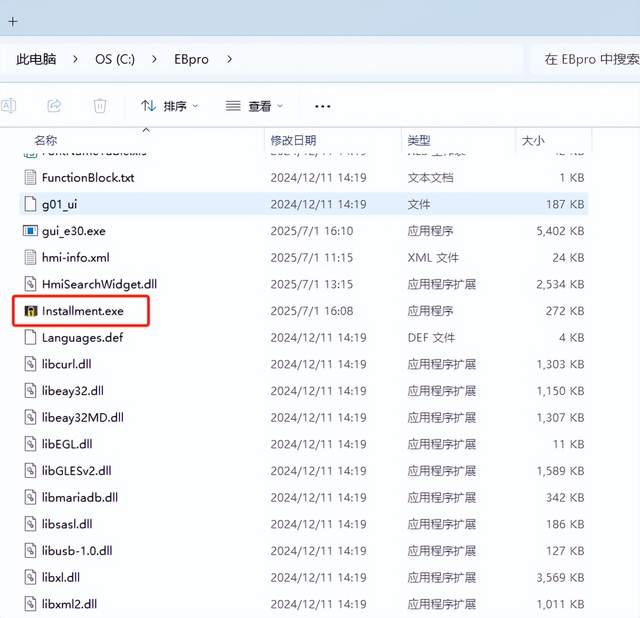Go to 此电脑 in the breadcrumb
Image resolution: width=640 pixels, height=618 pixels.
coord(36,60)
